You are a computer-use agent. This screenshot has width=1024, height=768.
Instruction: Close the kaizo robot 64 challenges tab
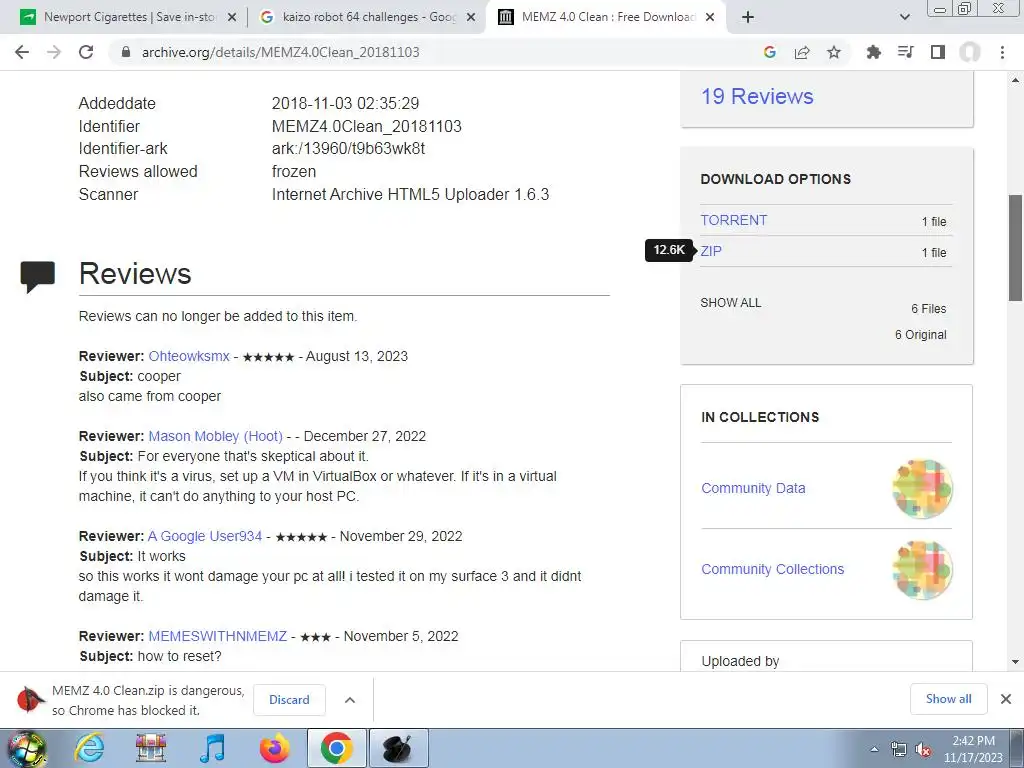[x=471, y=17]
